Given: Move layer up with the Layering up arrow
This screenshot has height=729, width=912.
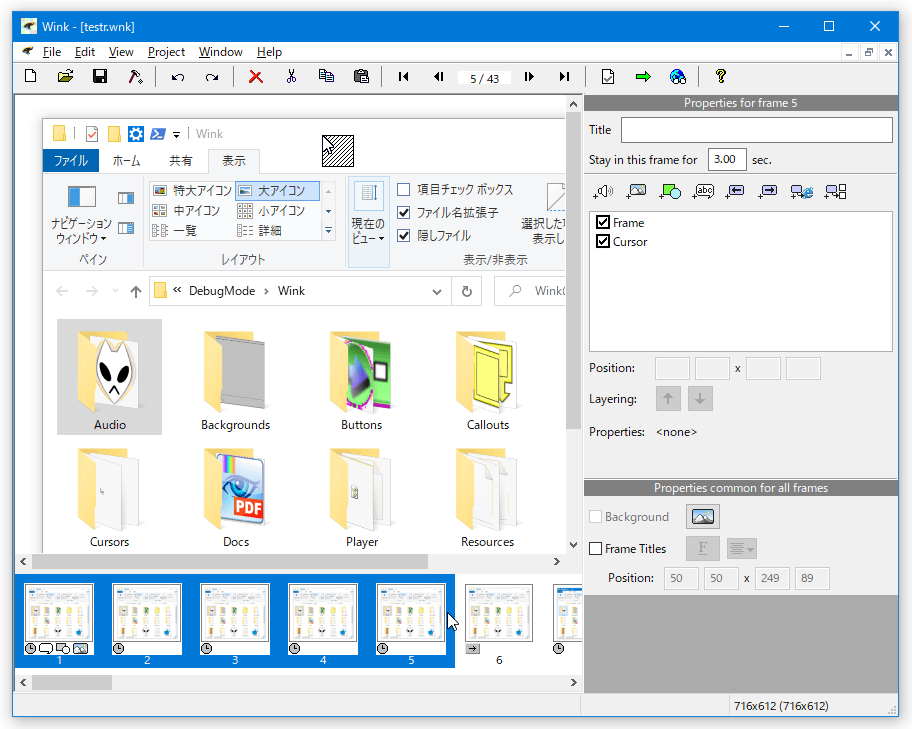Looking at the screenshot, I should pyautogui.click(x=668, y=399).
